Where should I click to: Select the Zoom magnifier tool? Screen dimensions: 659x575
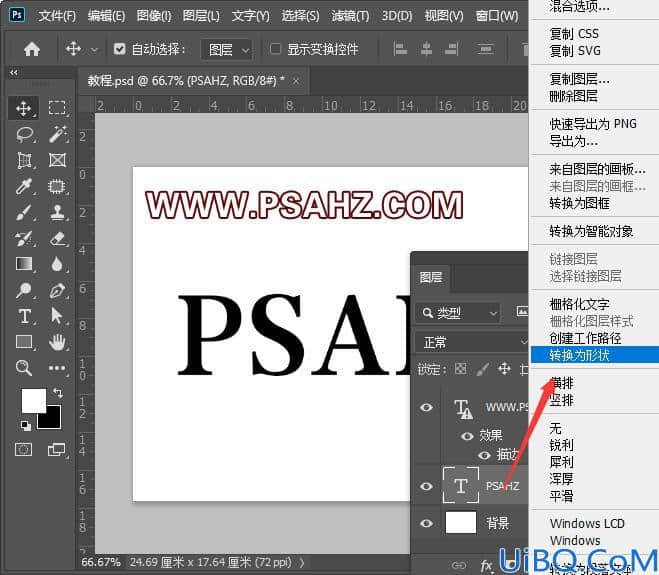tap(24, 368)
